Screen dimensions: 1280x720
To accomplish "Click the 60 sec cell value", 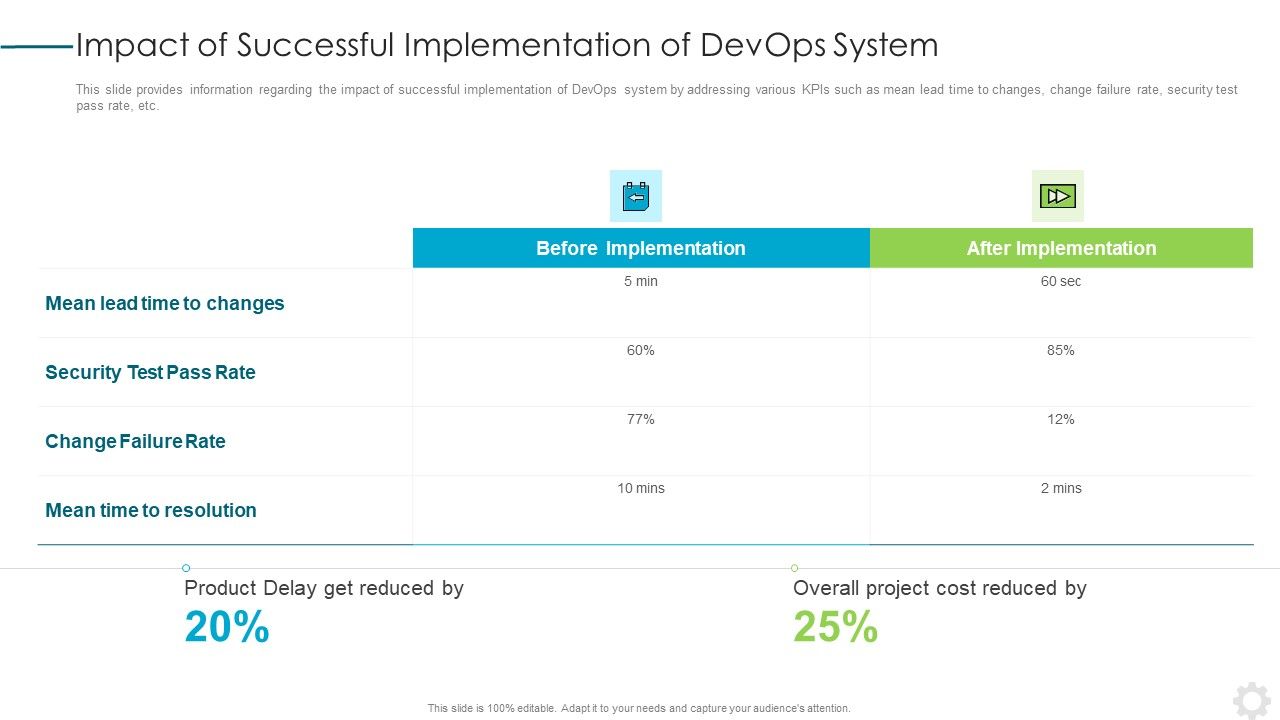I will coord(1061,281).
